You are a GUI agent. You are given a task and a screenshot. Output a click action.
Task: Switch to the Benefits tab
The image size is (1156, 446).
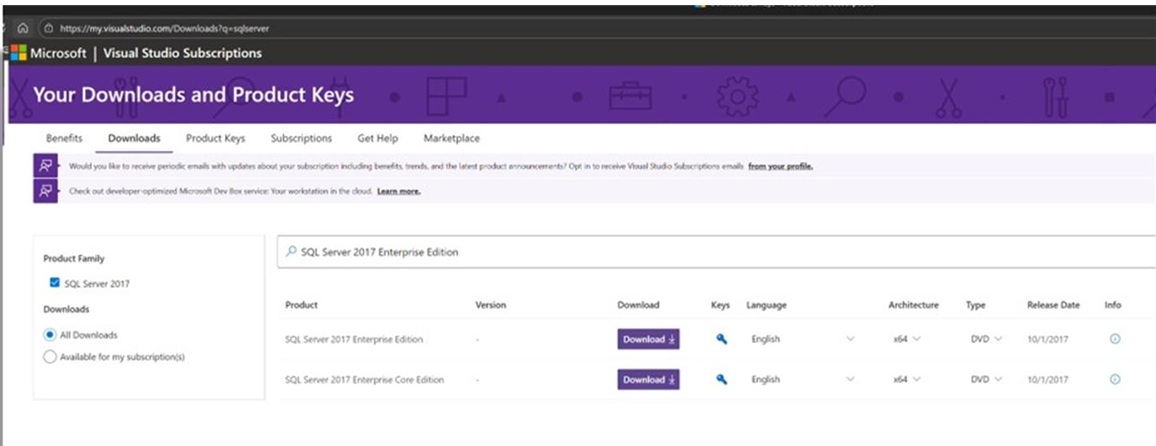pos(64,138)
